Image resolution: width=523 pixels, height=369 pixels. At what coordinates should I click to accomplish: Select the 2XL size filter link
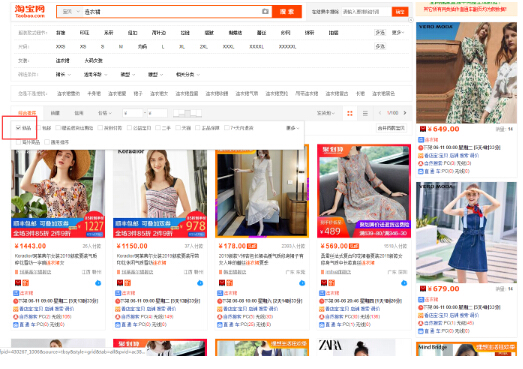[x=203, y=47]
